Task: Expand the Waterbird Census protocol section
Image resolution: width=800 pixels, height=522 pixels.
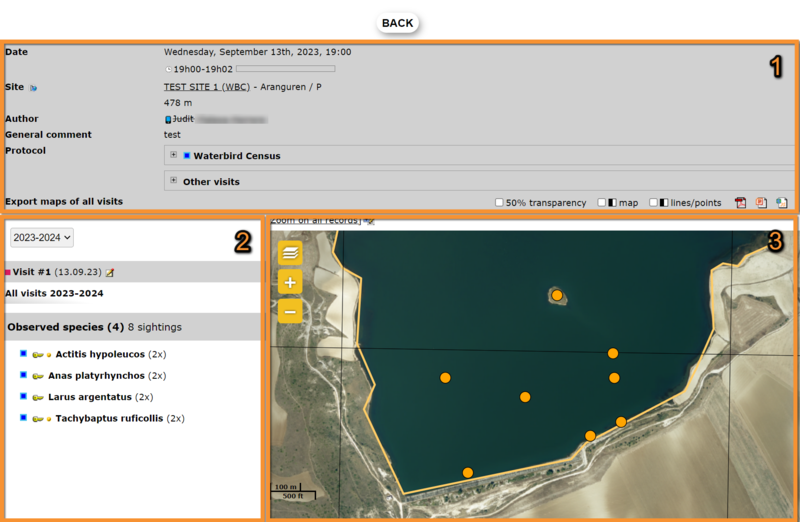Action: point(173,155)
